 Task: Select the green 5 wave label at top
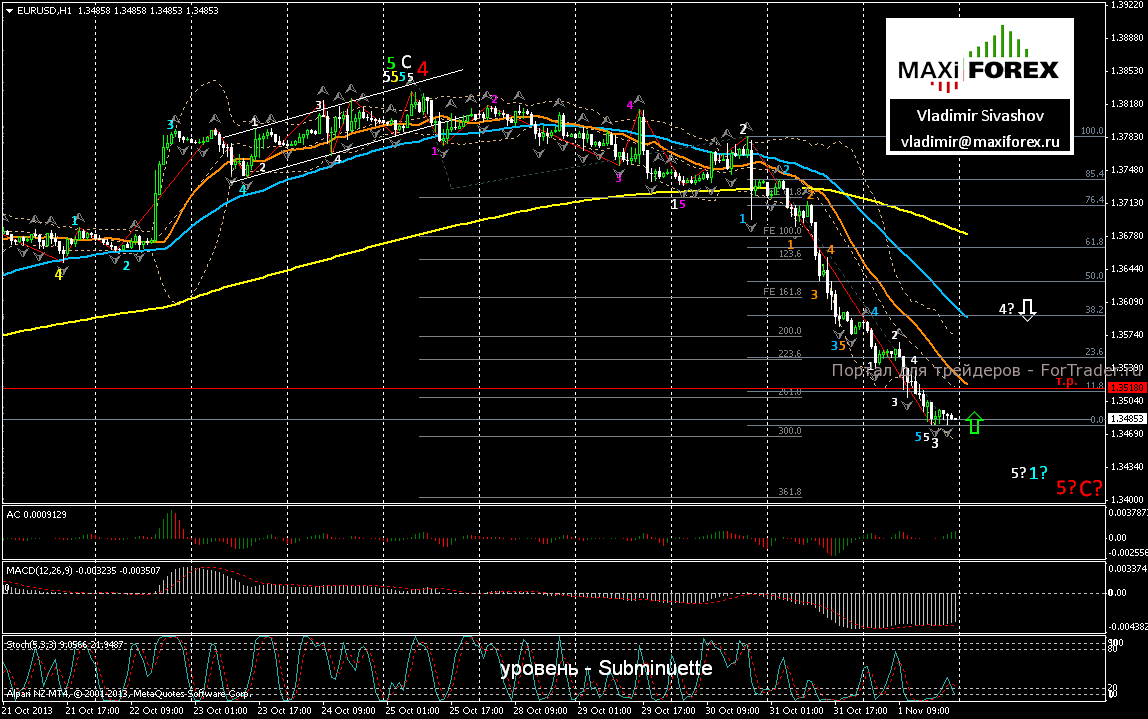pyautogui.click(x=391, y=62)
